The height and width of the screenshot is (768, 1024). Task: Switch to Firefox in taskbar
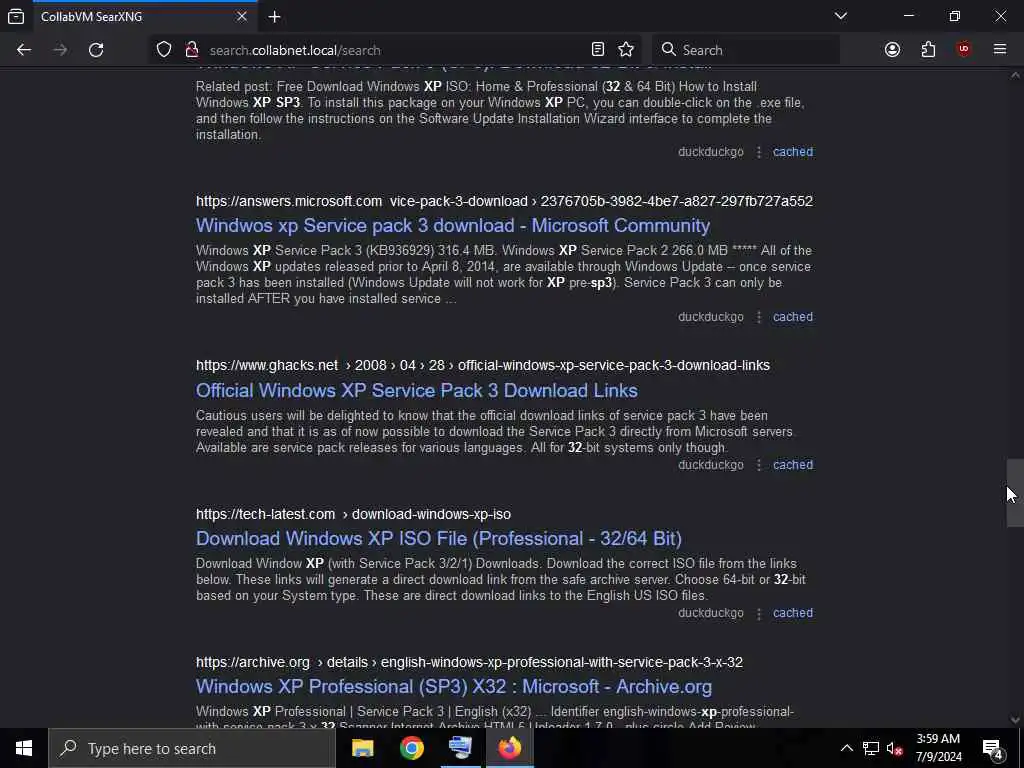510,748
